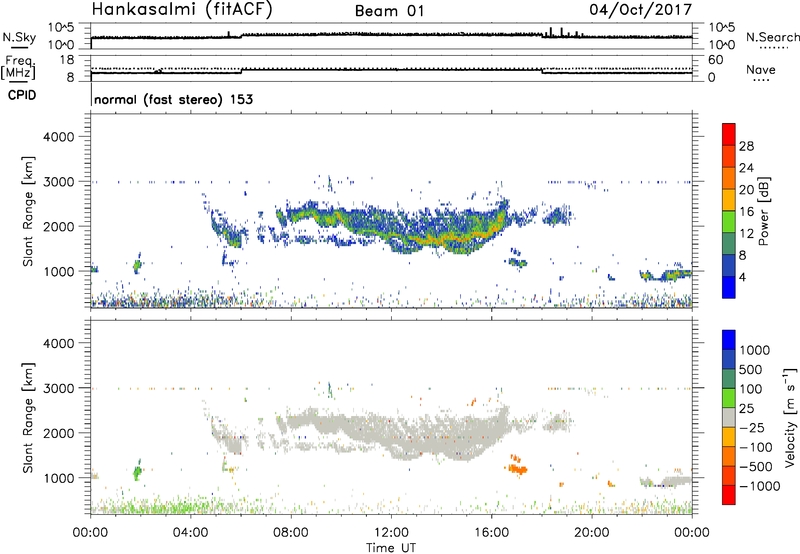The height and width of the screenshot is (554, 800).
Task: Click the blue top of velocity colorbar
Action: (x=729, y=340)
